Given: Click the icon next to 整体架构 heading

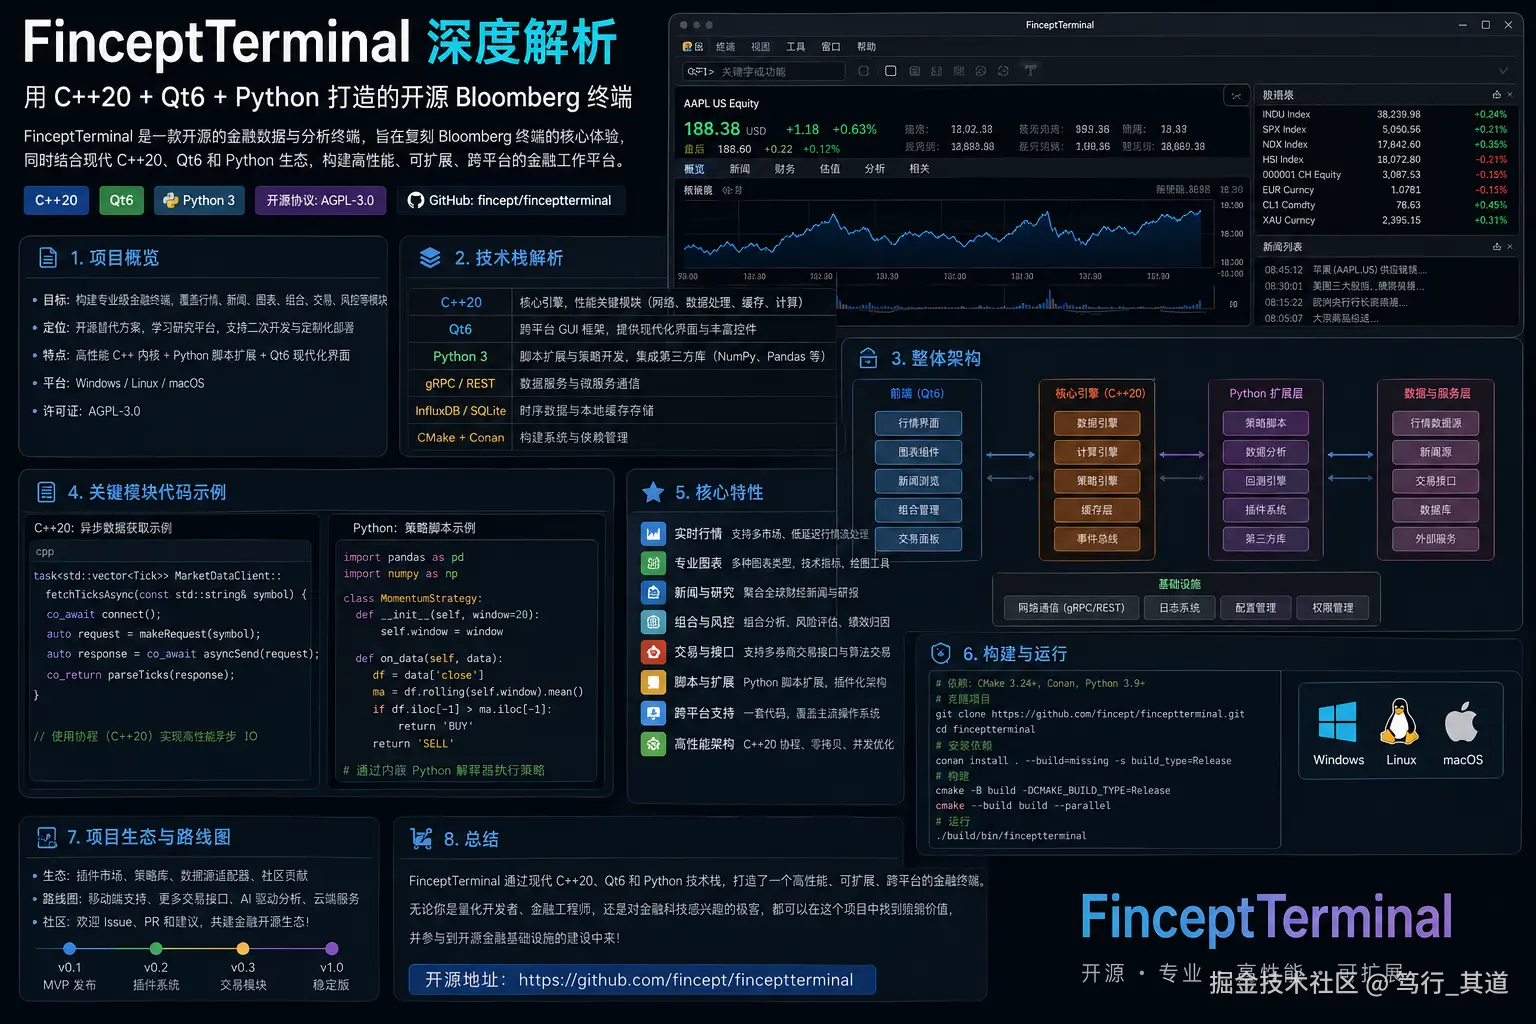Looking at the screenshot, I should tap(868, 358).
